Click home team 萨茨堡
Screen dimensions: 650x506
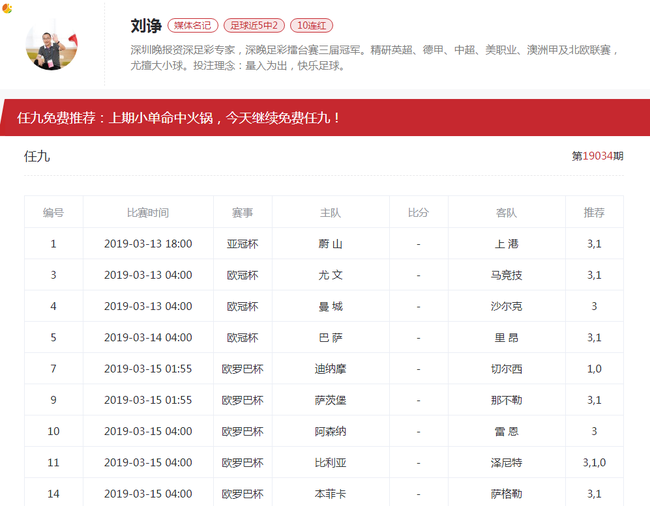tap(330, 400)
